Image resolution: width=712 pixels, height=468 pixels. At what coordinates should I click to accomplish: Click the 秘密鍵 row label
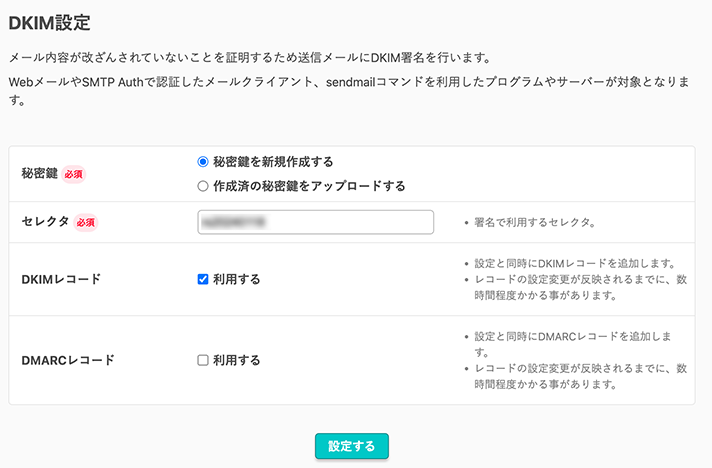[x=39, y=174]
